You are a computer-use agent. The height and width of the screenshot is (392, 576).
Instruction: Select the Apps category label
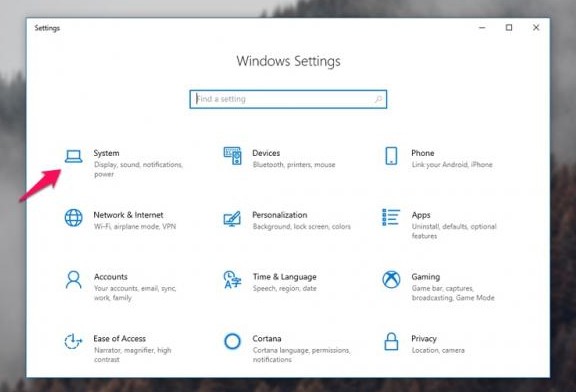coord(421,215)
